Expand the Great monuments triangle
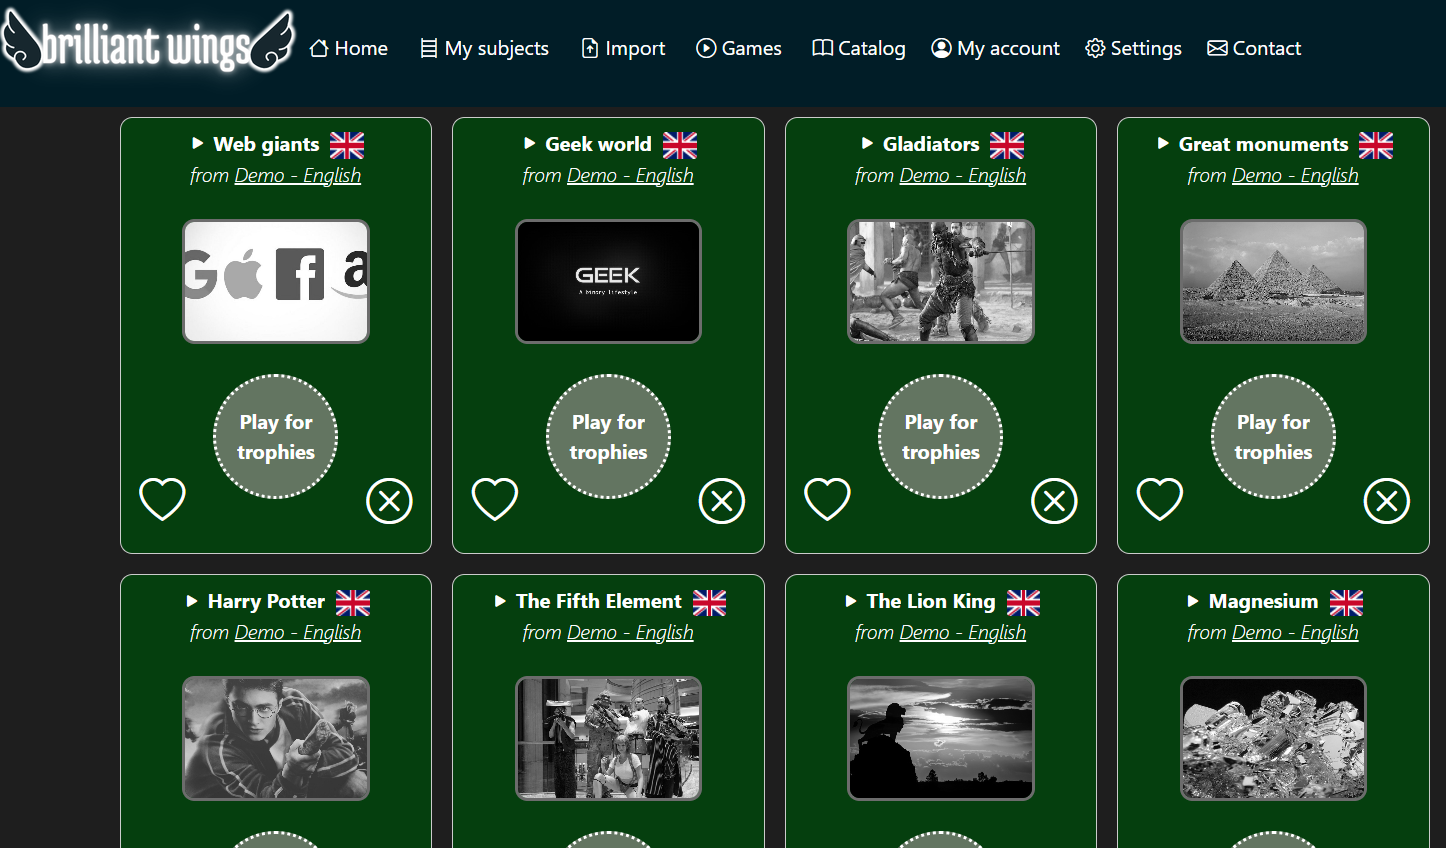The width and height of the screenshot is (1446, 848). point(1163,144)
